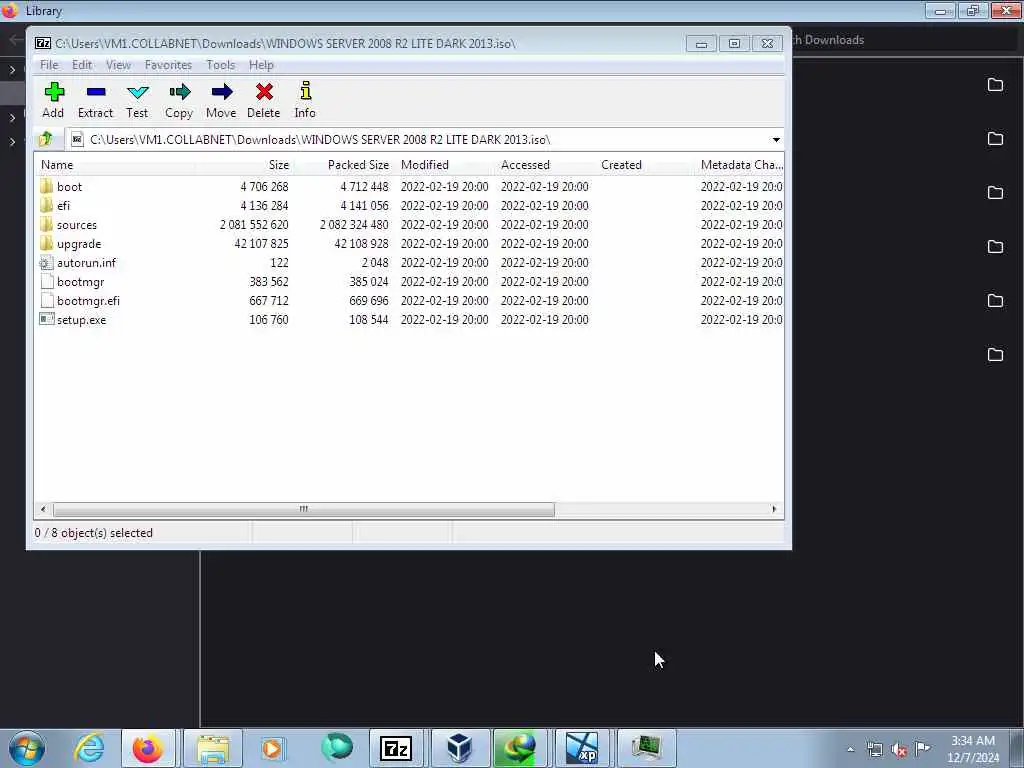Screen dimensions: 1024x768
Task: Click the size value 106 760
Action: 268,320
